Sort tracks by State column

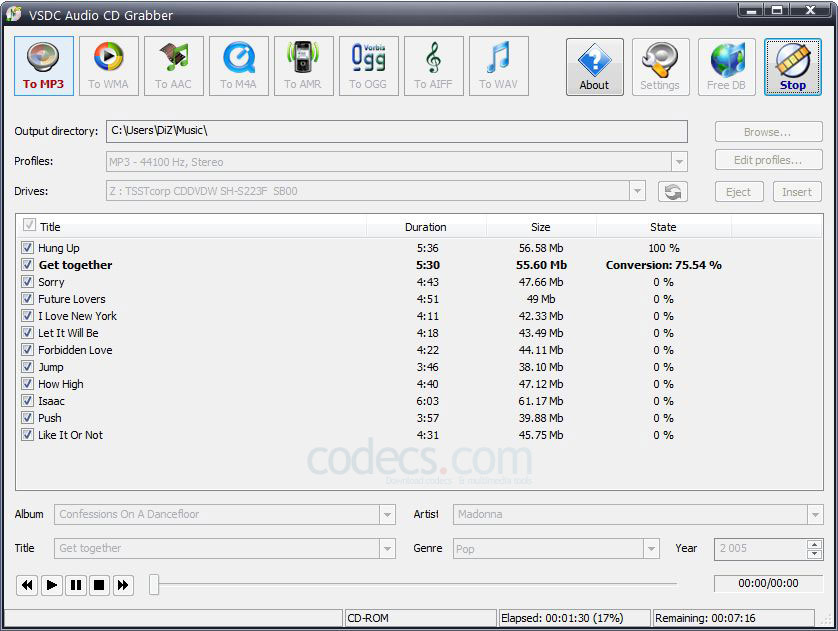pyautogui.click(x=663, y=227)
